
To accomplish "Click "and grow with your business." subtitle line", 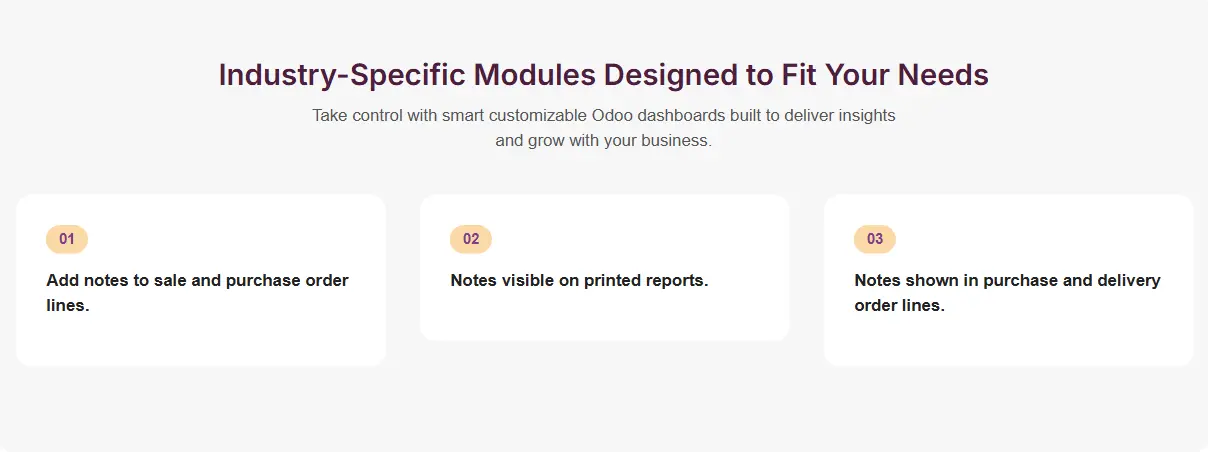I will point(603,140).
